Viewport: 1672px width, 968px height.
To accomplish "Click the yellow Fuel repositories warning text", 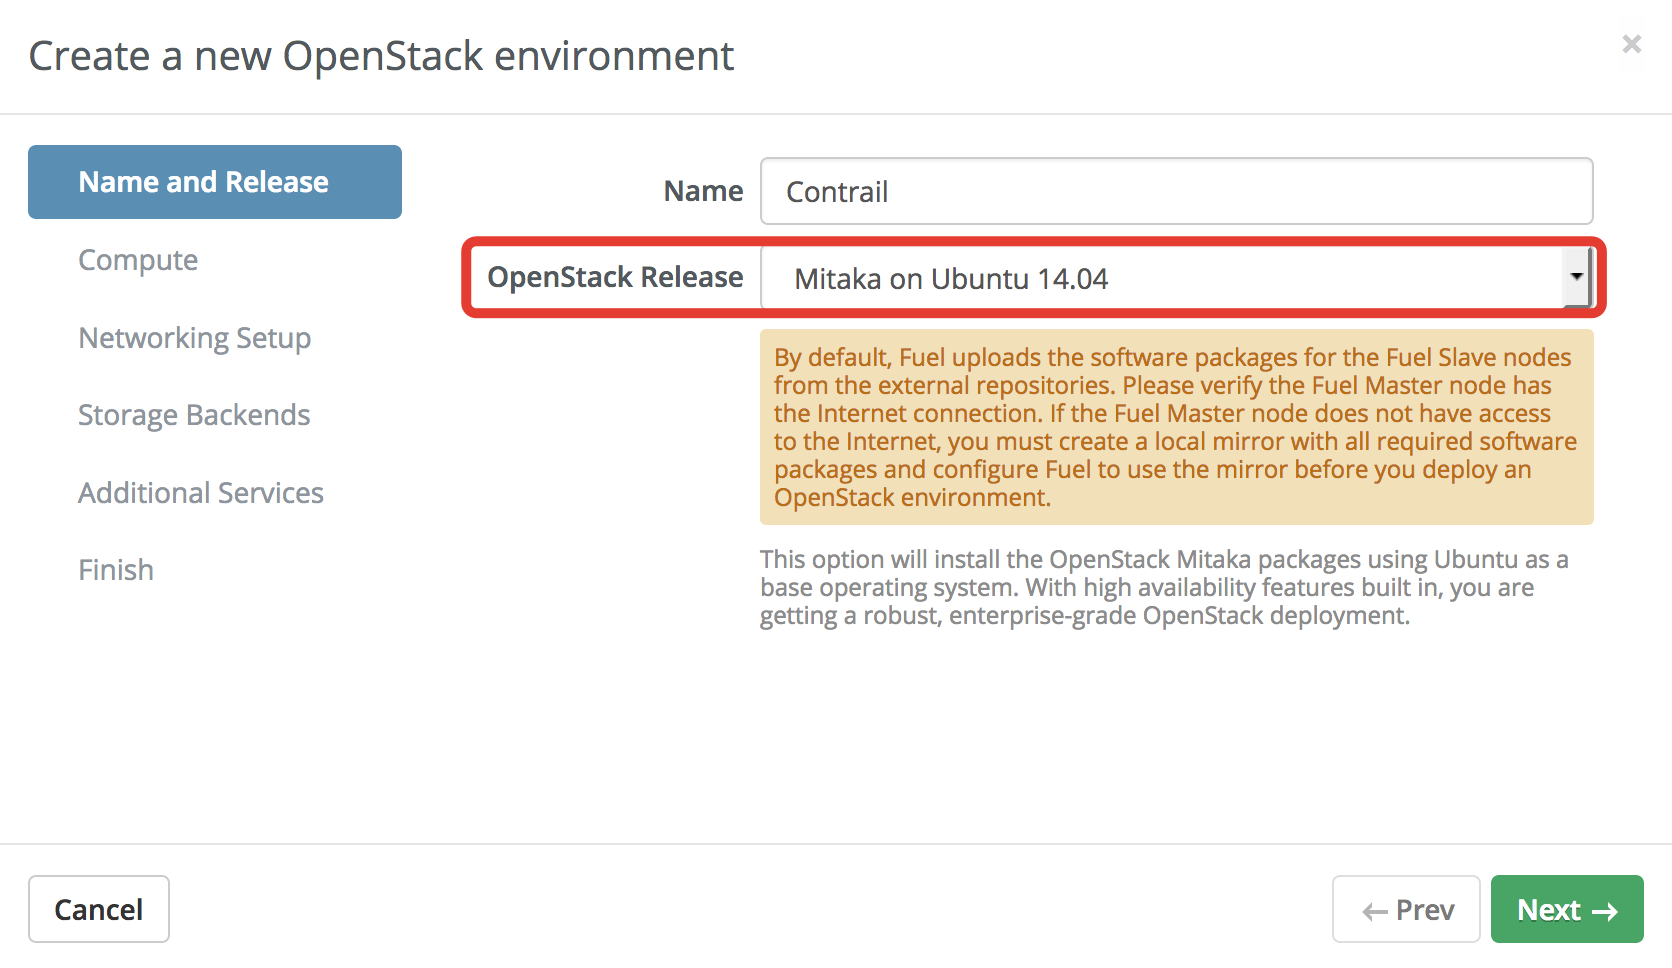I will 1176,427.
